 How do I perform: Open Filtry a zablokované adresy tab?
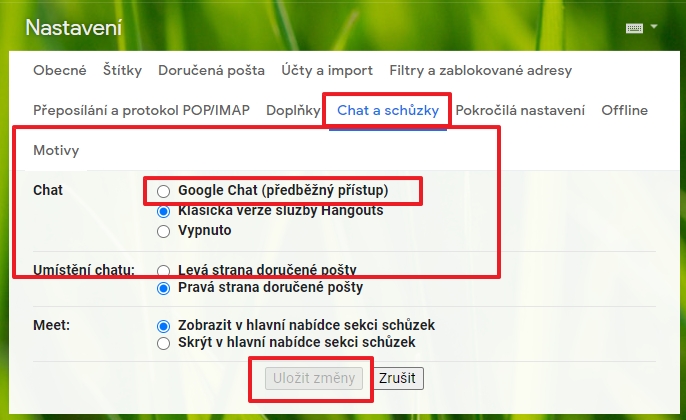click(x=480, y=70)
